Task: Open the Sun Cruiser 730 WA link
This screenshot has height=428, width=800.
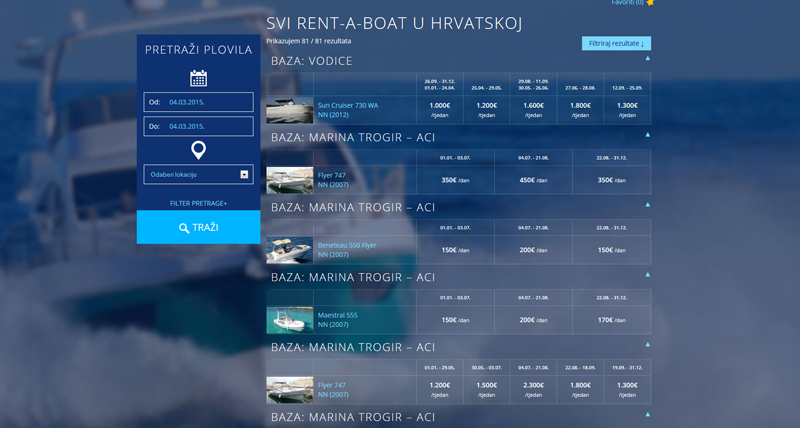Action: click(x=348, y=106)
